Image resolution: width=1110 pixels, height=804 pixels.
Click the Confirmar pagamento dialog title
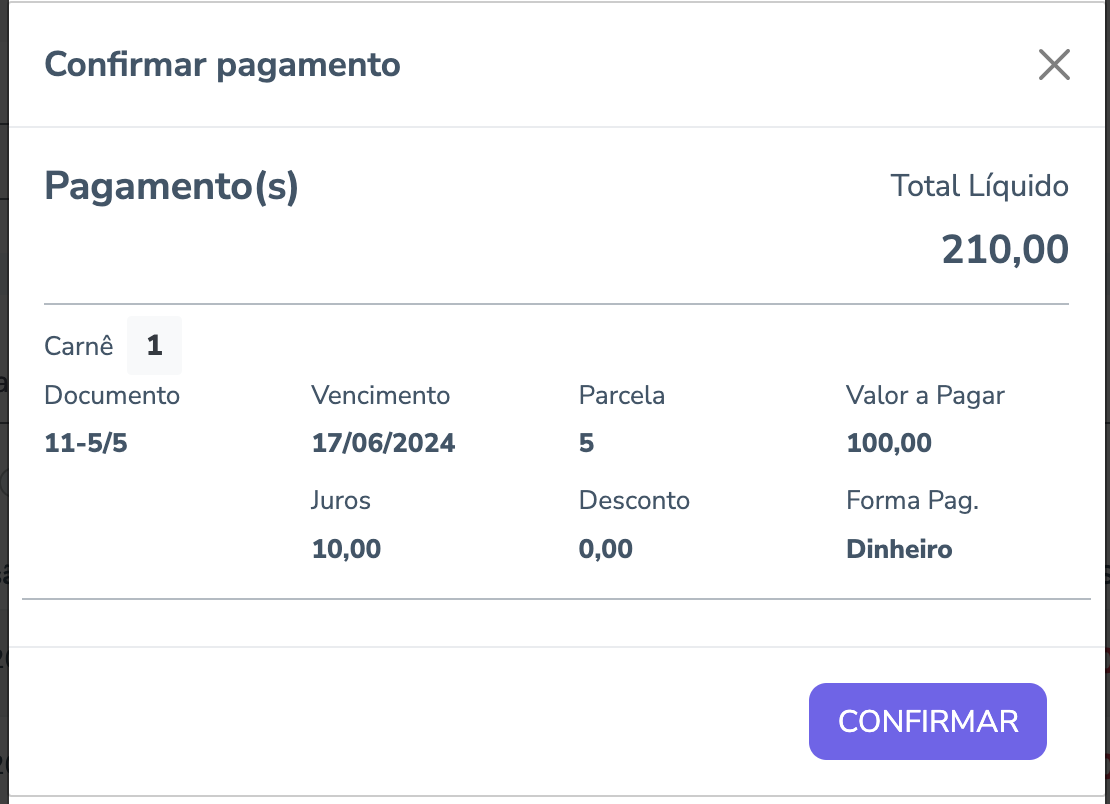[x=222, y=65]
